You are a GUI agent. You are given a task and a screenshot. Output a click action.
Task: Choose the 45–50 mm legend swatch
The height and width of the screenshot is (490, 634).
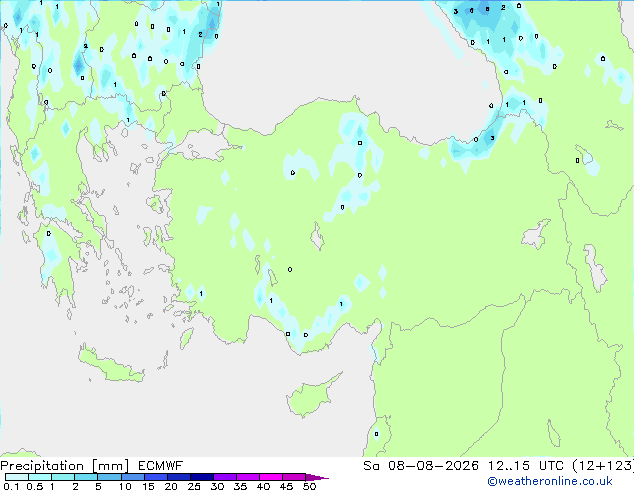[294, 477]
